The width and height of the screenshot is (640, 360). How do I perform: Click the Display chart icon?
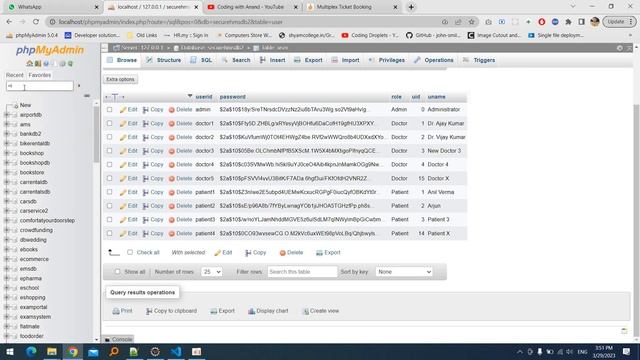pos(251,311)
